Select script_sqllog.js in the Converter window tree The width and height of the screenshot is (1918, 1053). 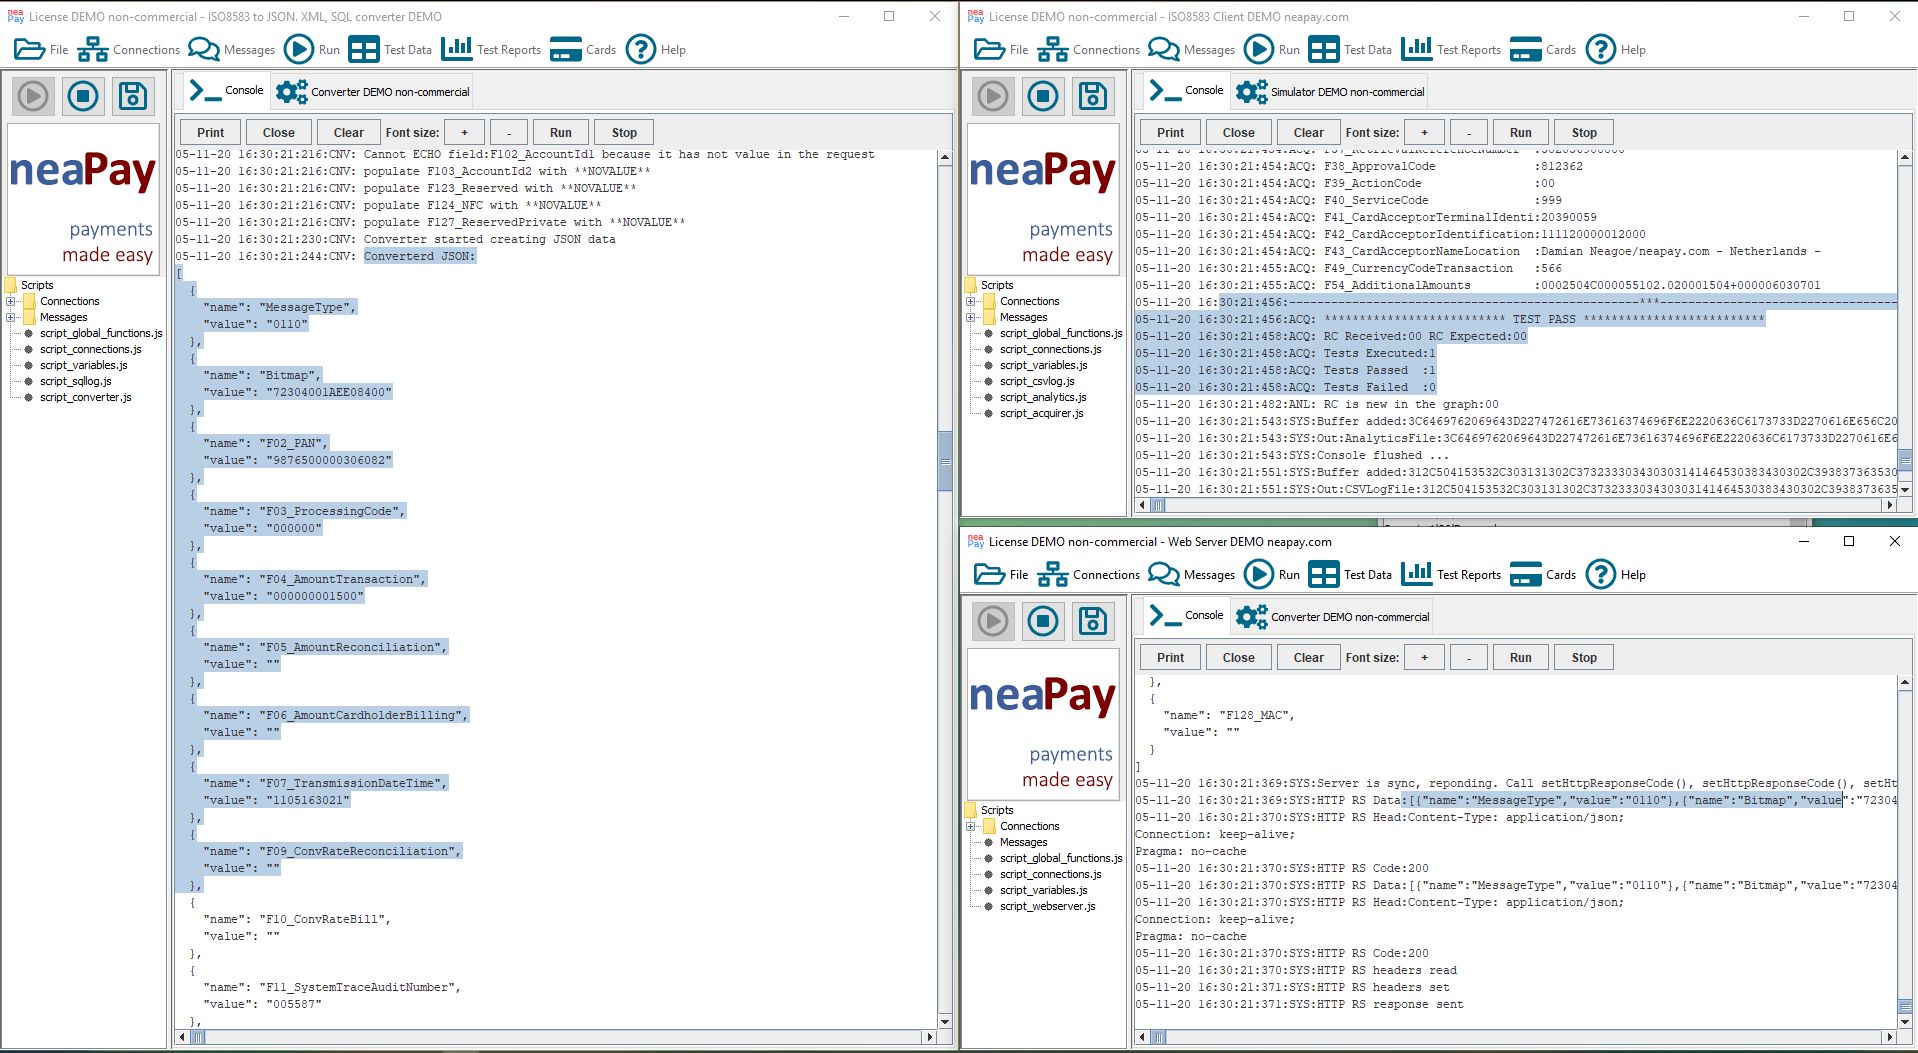point(76,381)
